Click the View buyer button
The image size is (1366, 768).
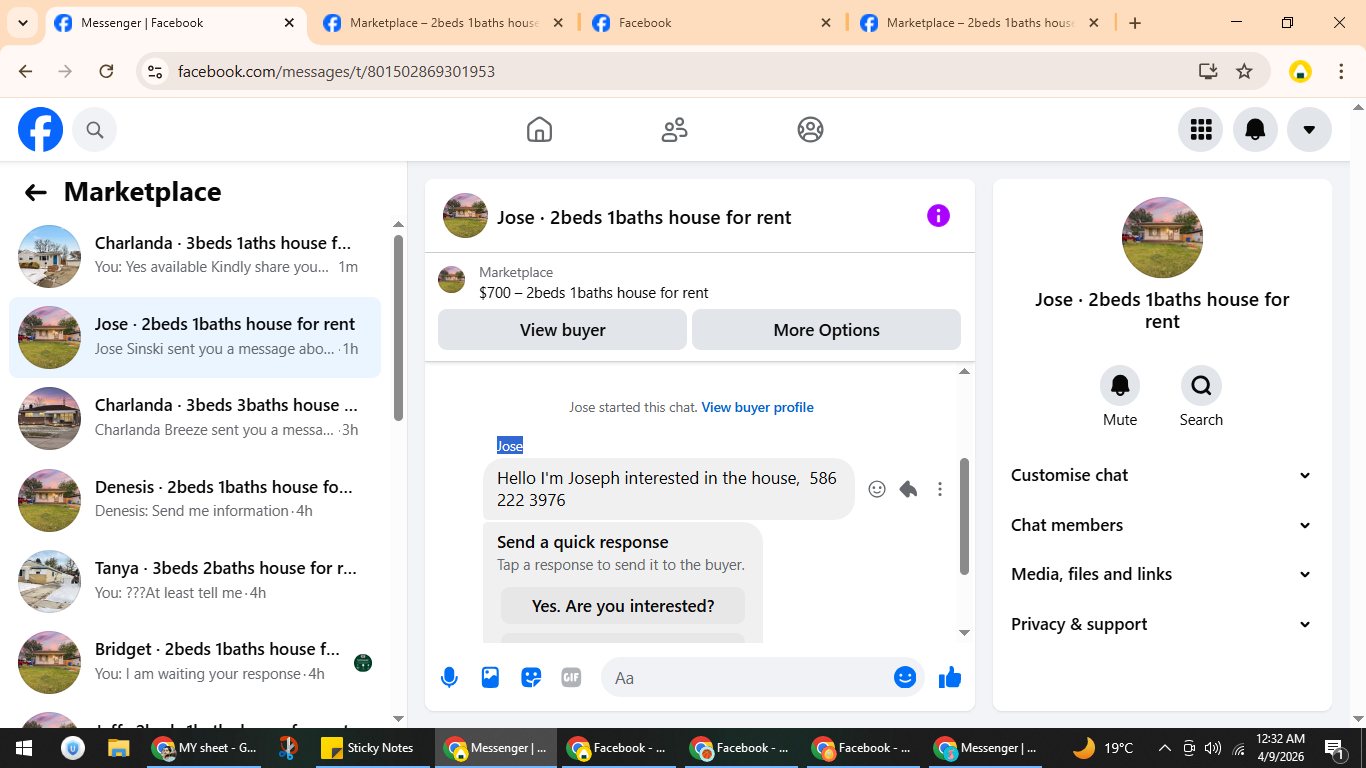(562, 330)
